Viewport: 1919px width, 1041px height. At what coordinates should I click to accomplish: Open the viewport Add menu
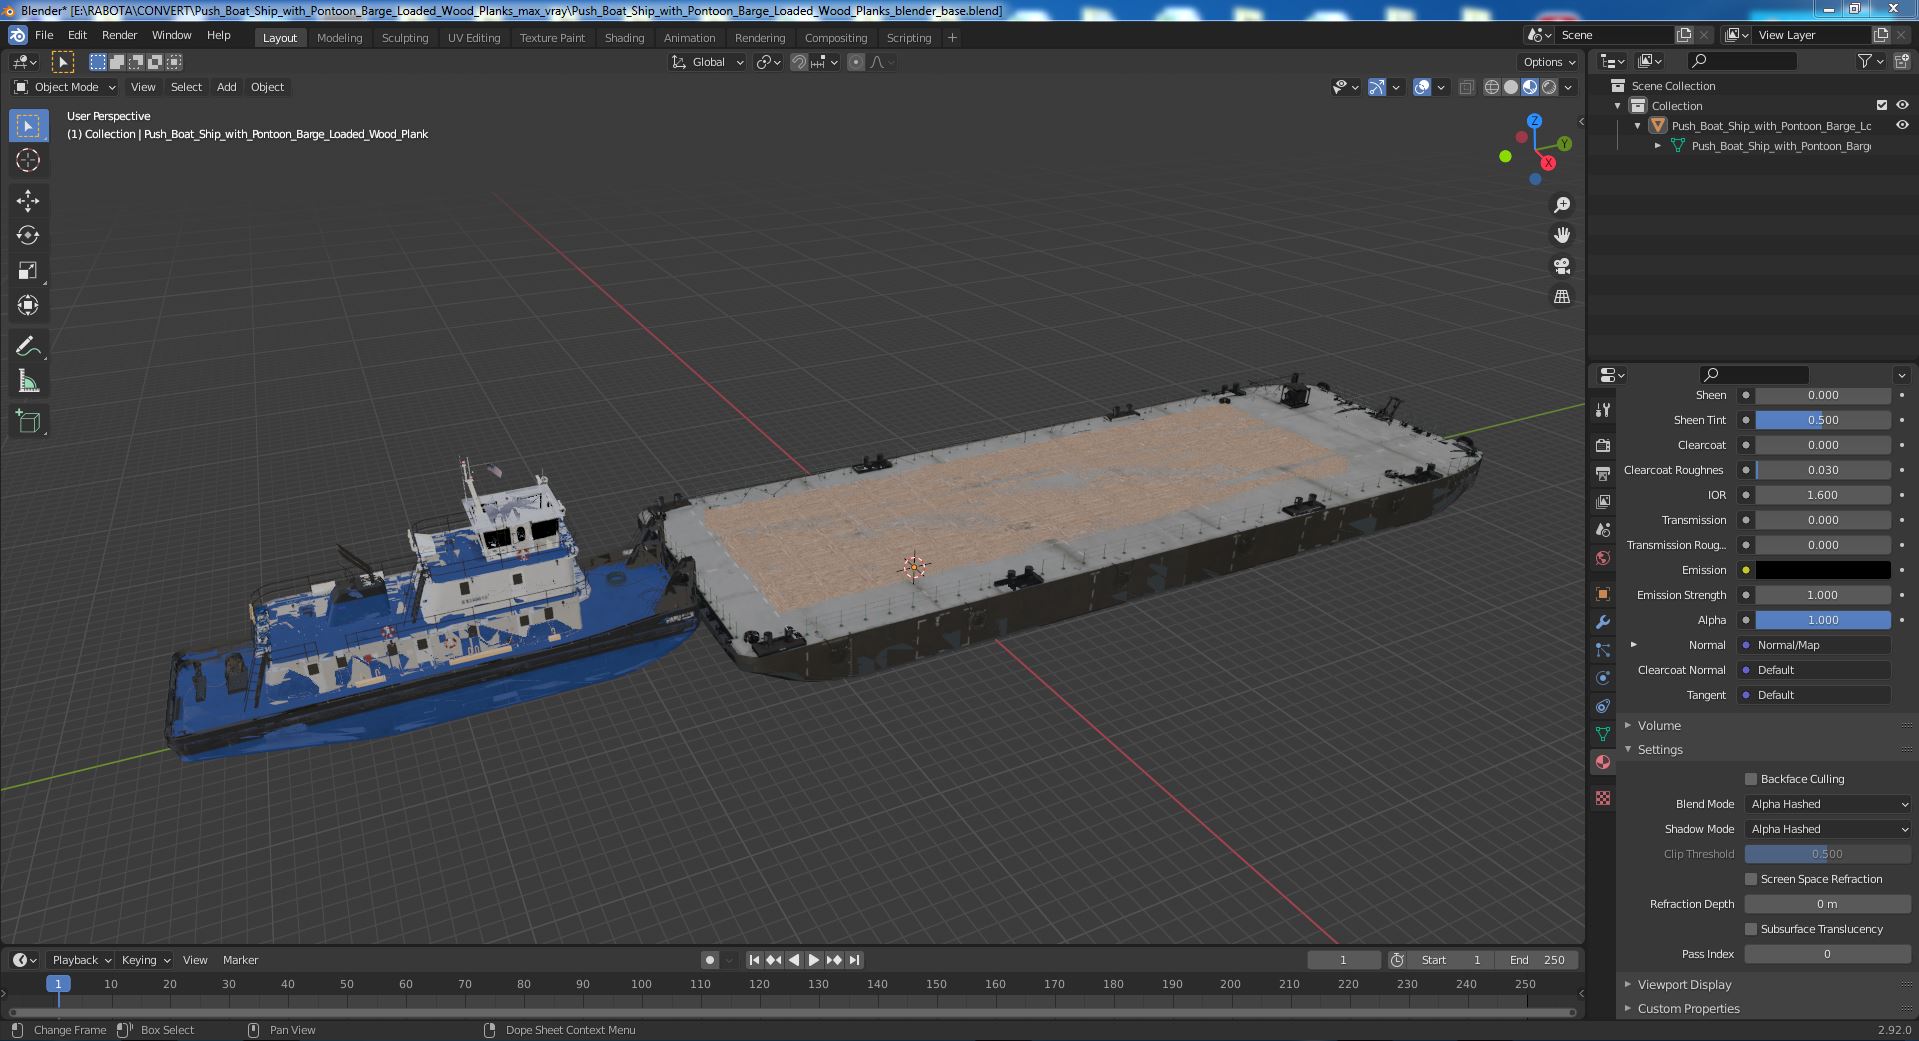coord(227,87)
